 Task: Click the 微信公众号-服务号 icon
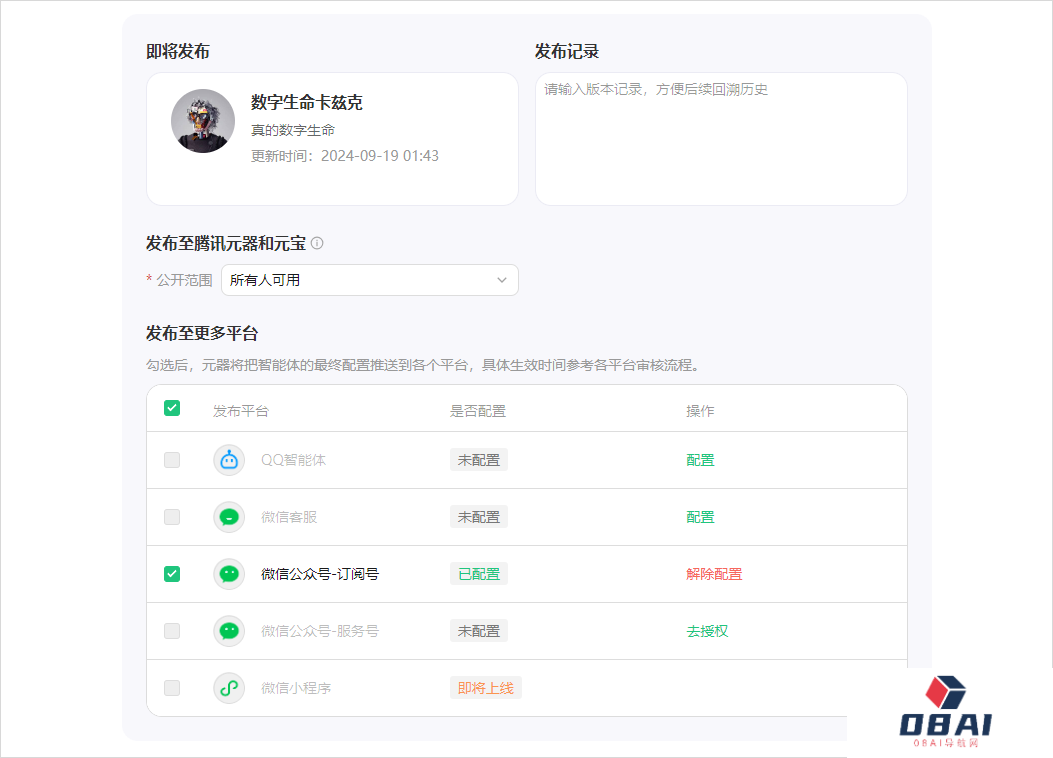[x=228, y=630]
